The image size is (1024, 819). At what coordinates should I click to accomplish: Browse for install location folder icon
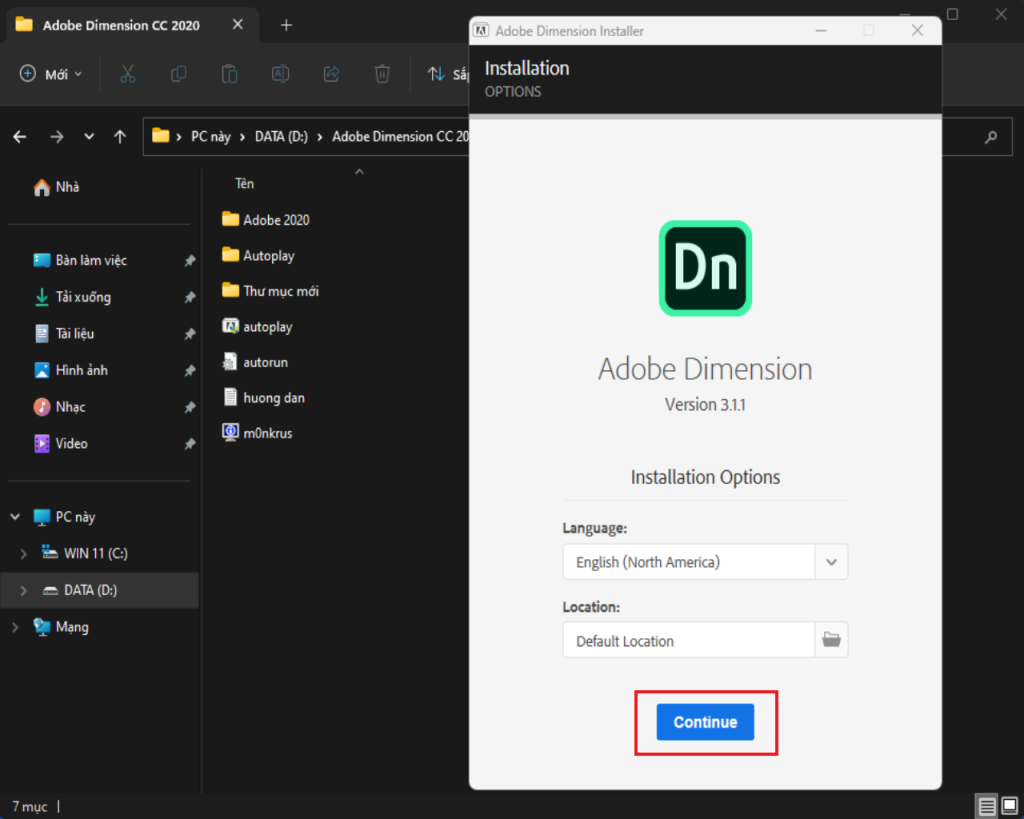(x=831, y=639)
